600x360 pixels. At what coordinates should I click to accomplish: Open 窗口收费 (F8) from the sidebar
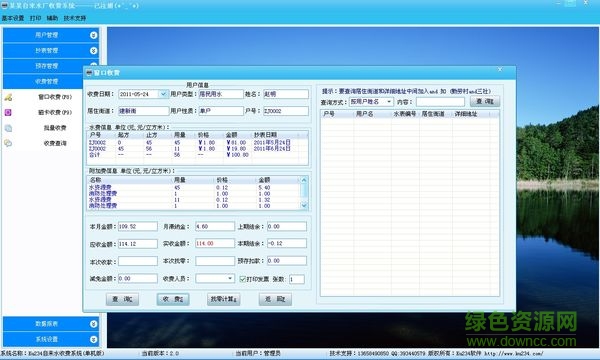point(55,97)
